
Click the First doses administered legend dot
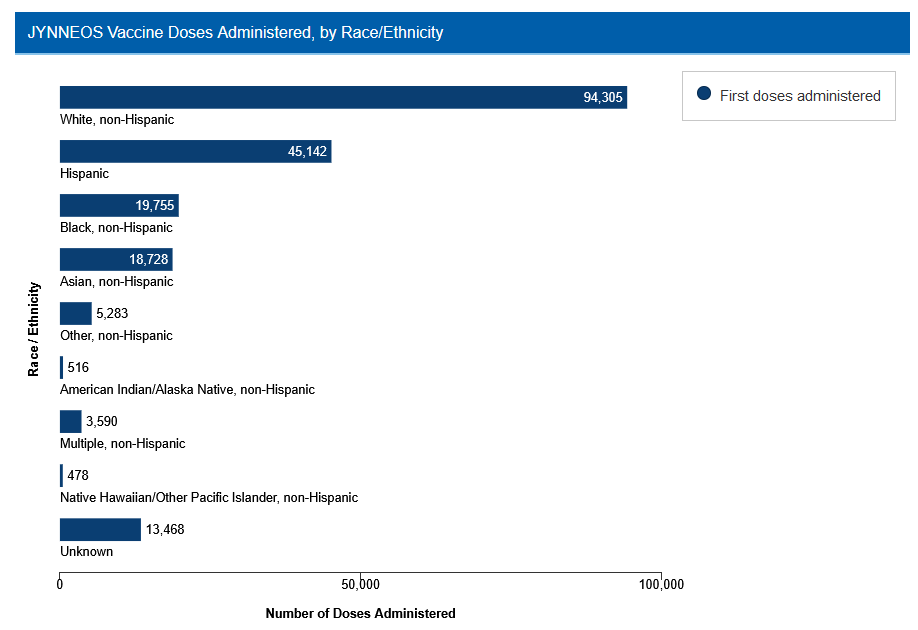[704, 93]
